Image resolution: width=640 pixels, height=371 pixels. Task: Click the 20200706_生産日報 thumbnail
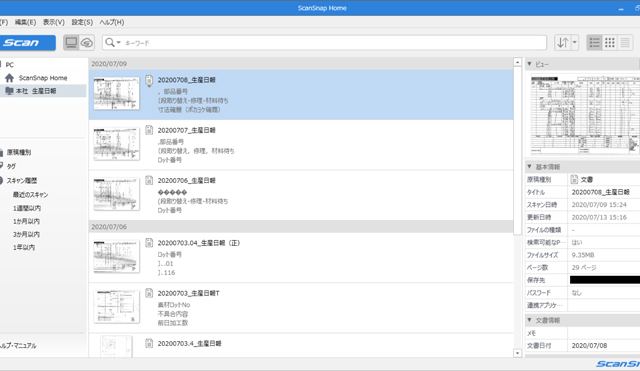[116, 194]
